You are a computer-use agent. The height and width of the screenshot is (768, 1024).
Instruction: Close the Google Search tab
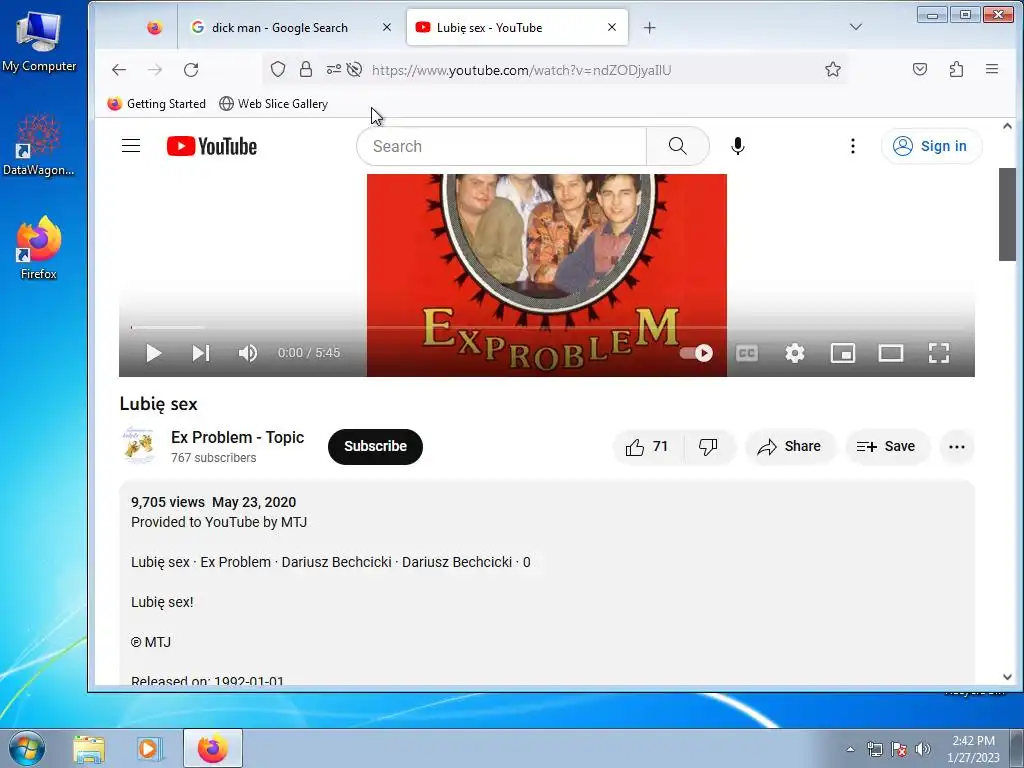(x=387, y=27)
